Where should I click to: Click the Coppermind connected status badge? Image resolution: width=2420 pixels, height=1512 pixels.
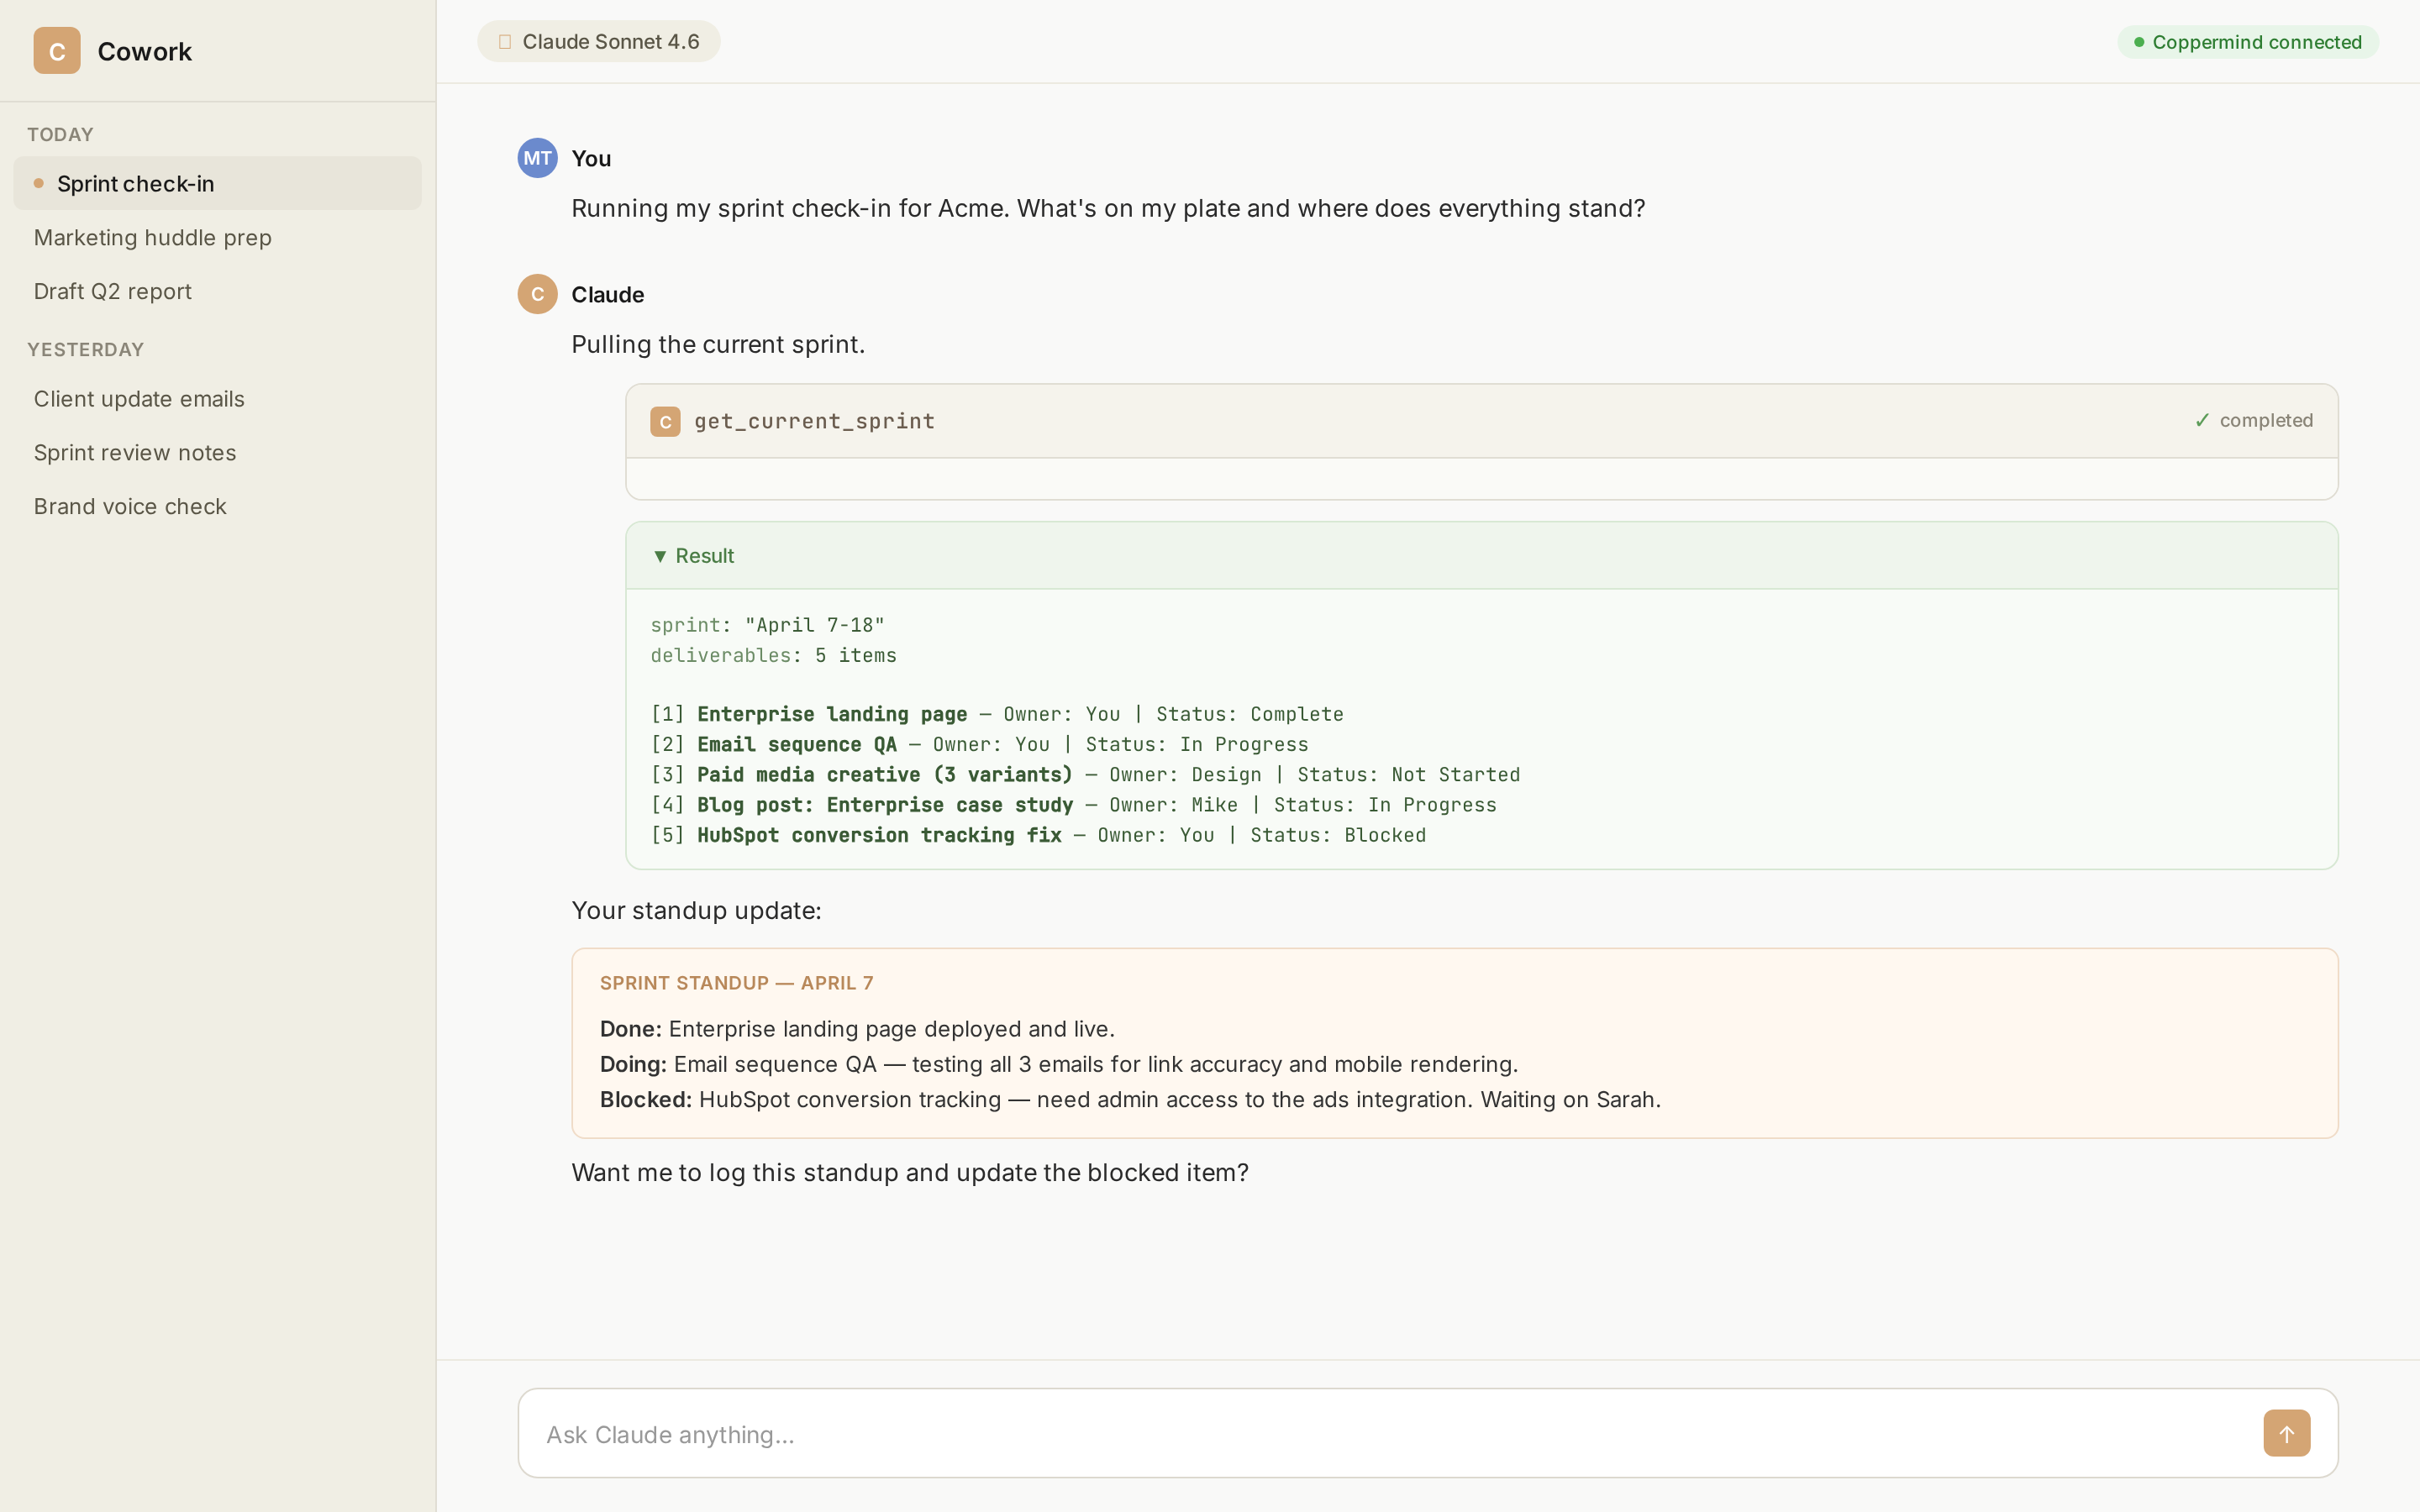2247,42
